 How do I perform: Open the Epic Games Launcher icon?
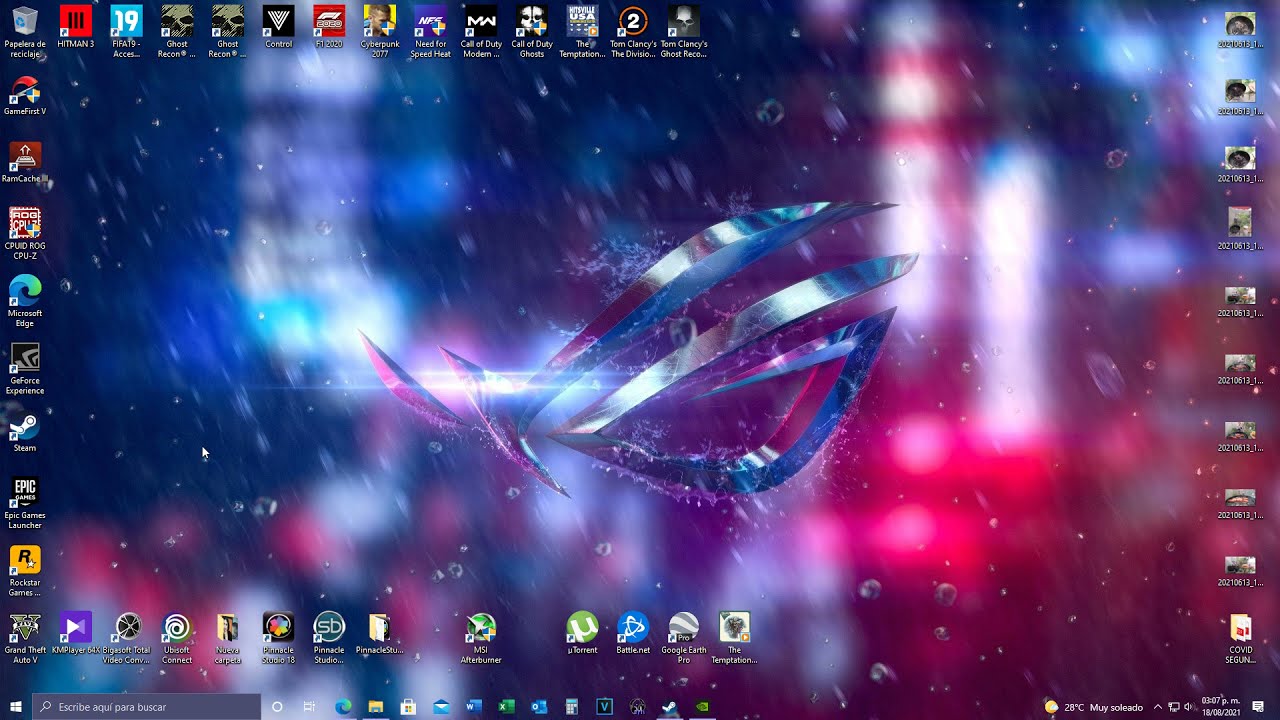pos(25,503)
